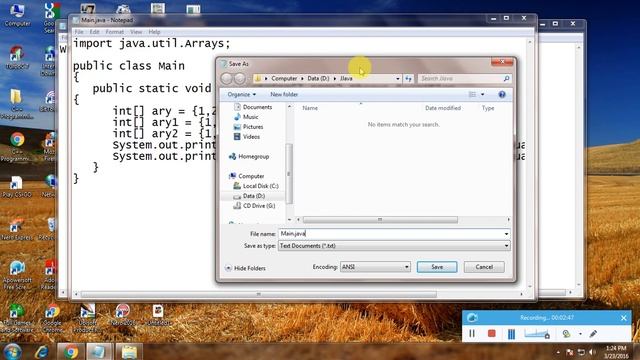Screen dimensions: 640x360
Task: Select Pictures in the navigation pane
Action: (x=253, y=127)
